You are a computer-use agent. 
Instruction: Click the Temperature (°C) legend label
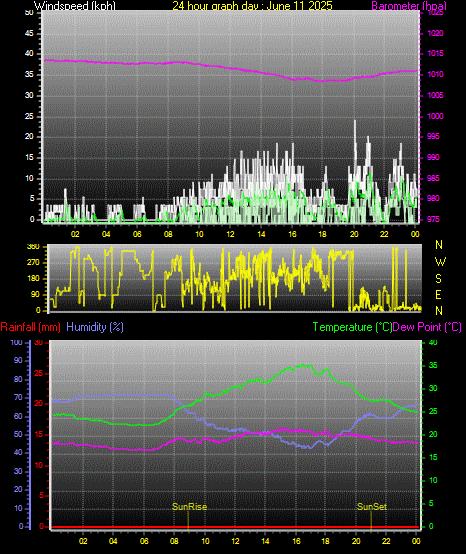352,327
